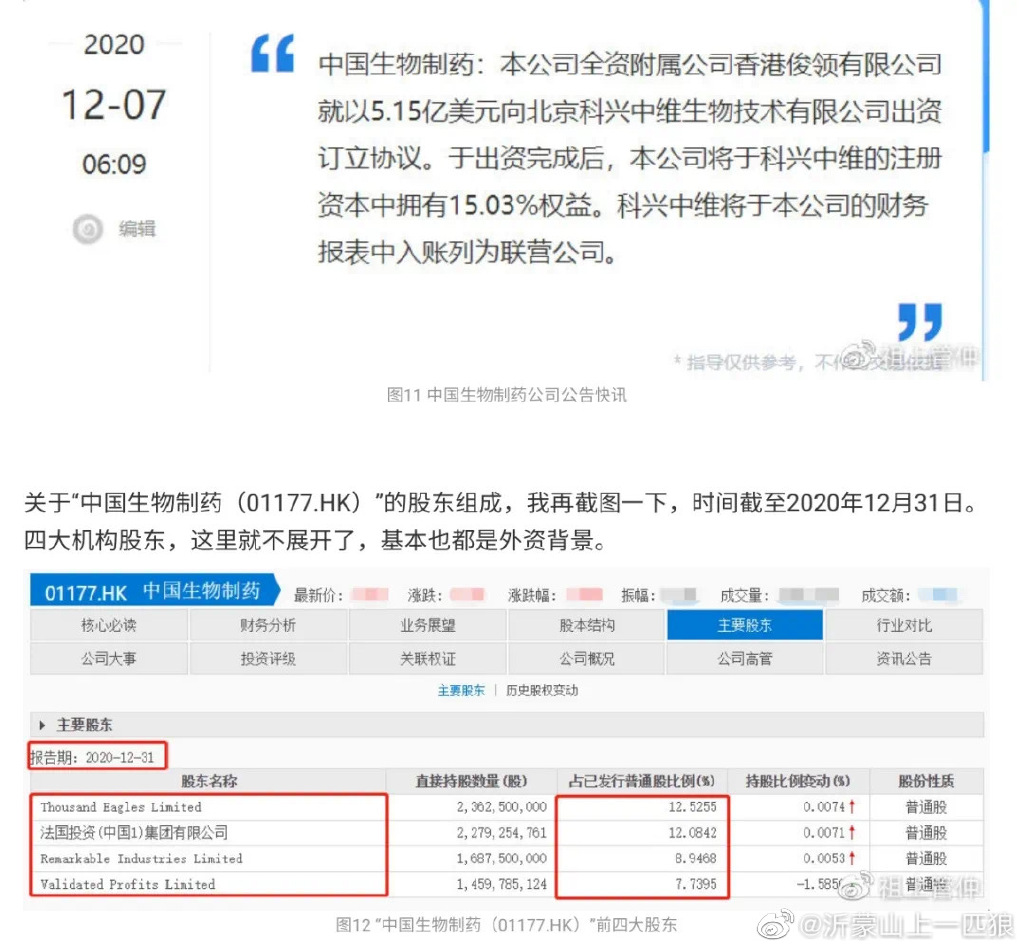The image size is (1024, 950).
Task: Click the change value 0.0074
Action: tap(824, 807)
